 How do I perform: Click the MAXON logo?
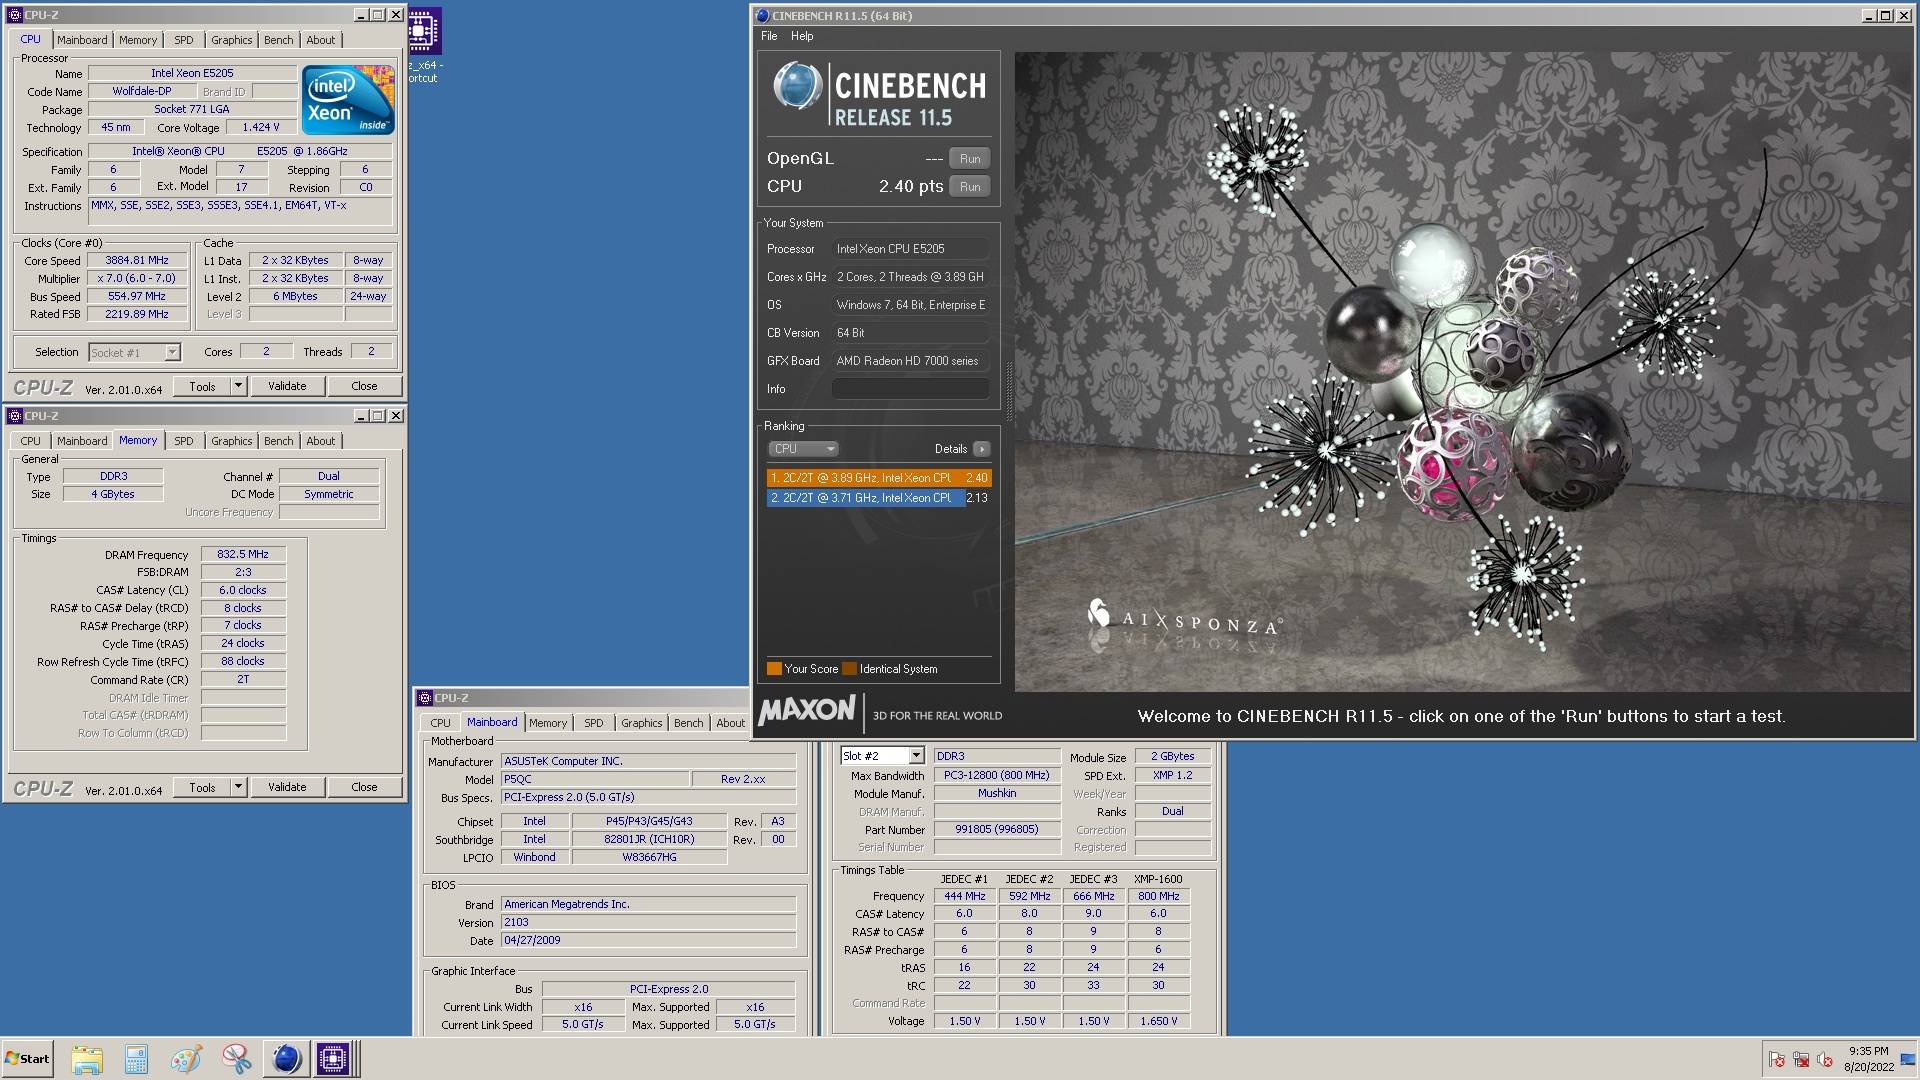click(x=807, y=711)
